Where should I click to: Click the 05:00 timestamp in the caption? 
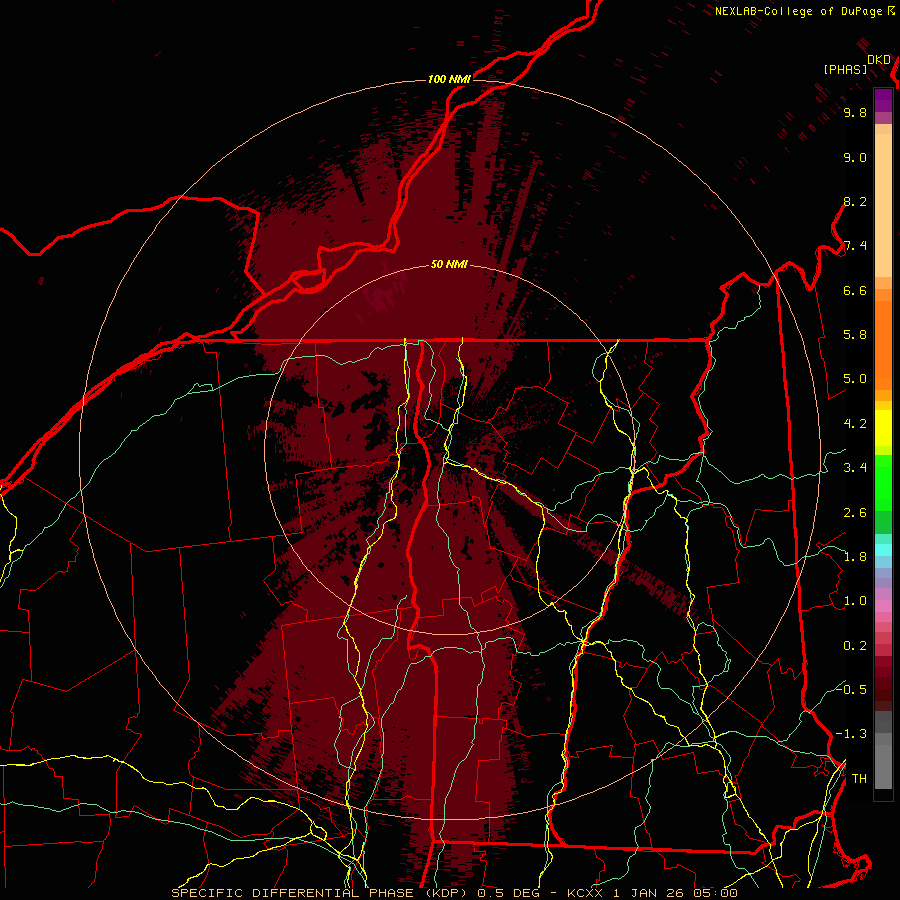[715, 893]
